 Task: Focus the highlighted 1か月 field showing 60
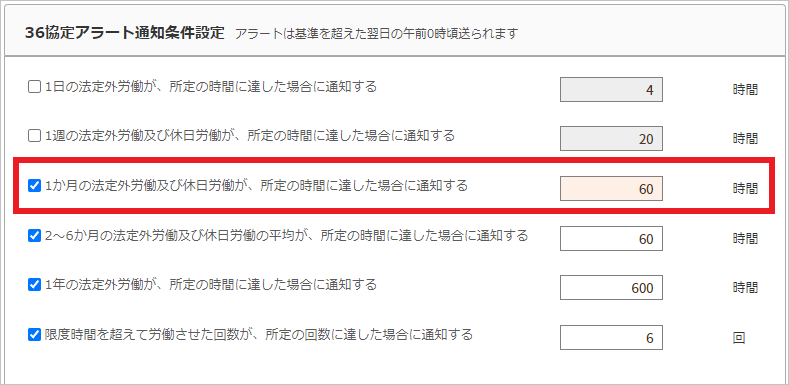[611, 189]
